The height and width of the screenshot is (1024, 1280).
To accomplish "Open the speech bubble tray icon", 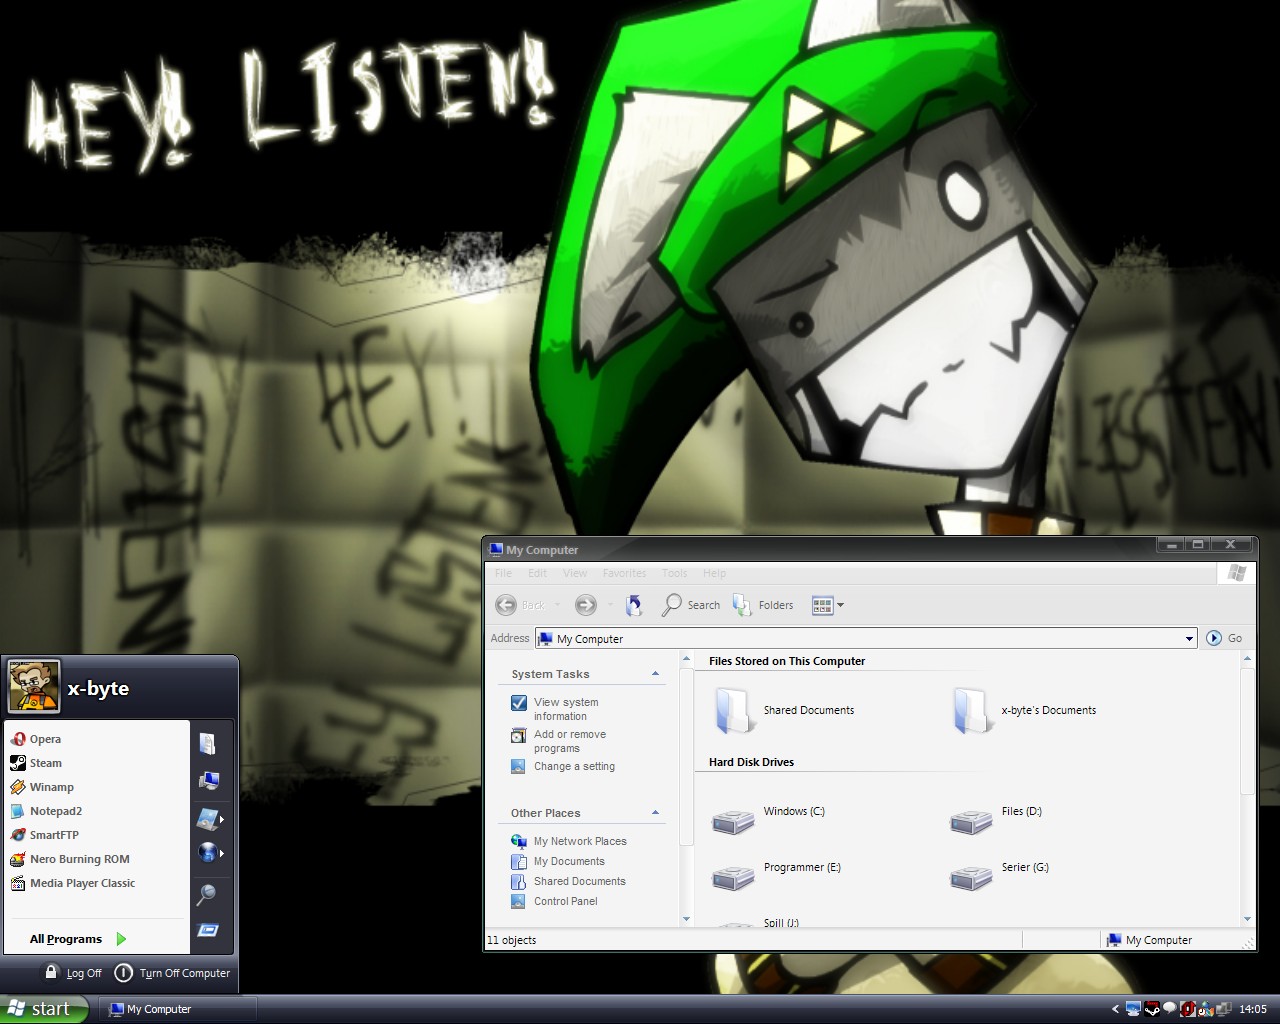I will click(1169, 1009).
